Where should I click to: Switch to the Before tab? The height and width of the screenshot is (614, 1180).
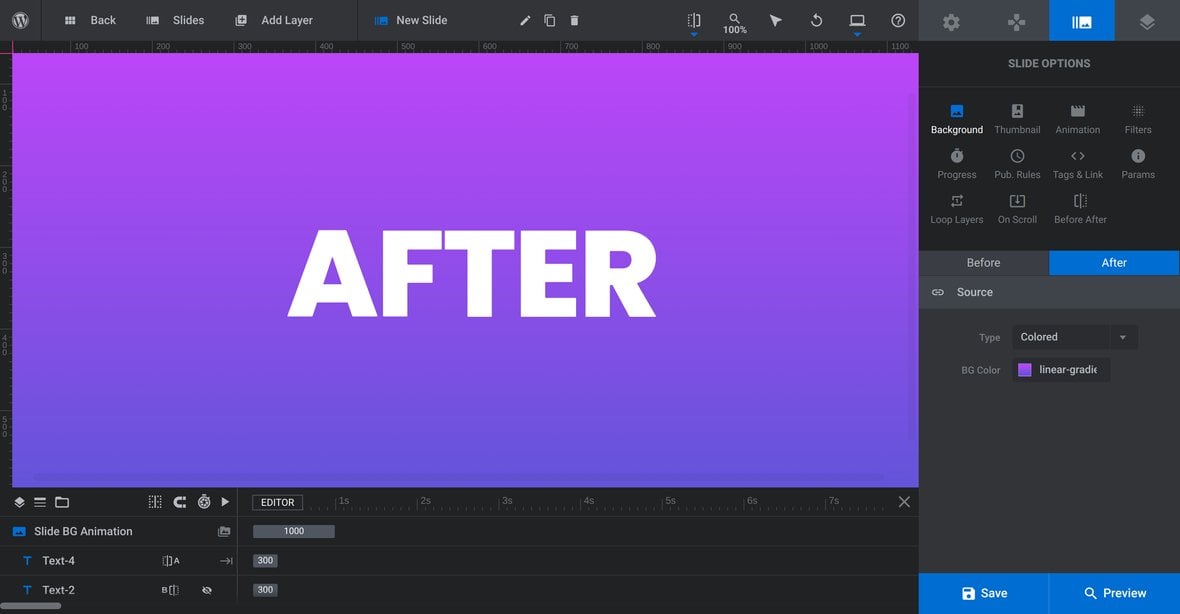[x=983, y=262]
